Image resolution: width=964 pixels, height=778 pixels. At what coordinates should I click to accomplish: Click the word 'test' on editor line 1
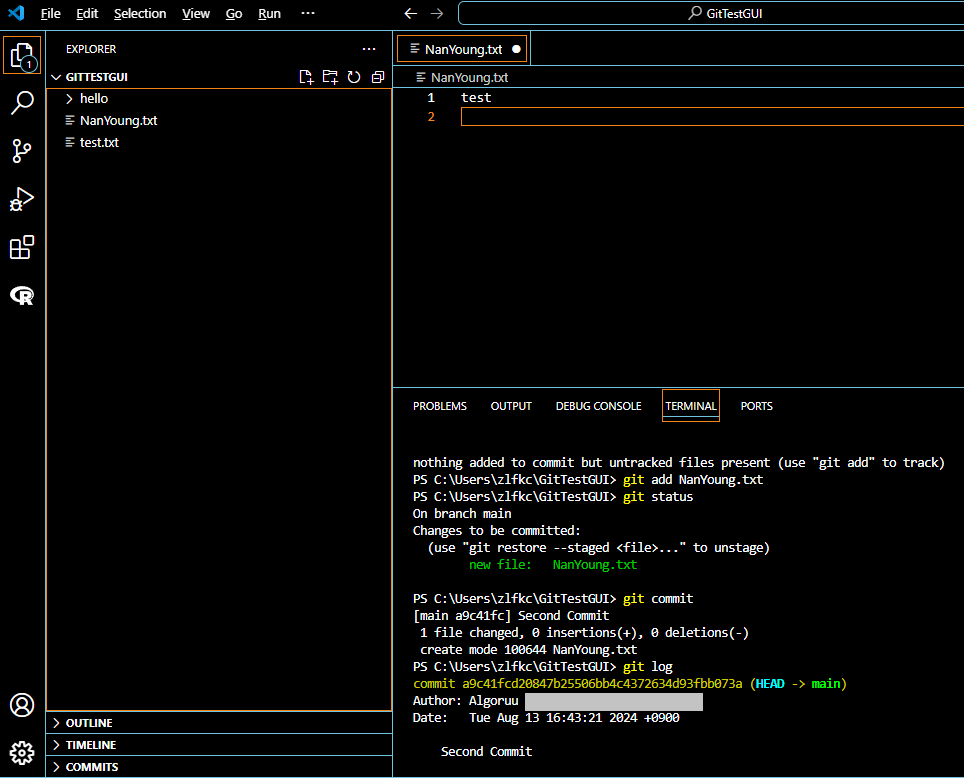point(476,98)
